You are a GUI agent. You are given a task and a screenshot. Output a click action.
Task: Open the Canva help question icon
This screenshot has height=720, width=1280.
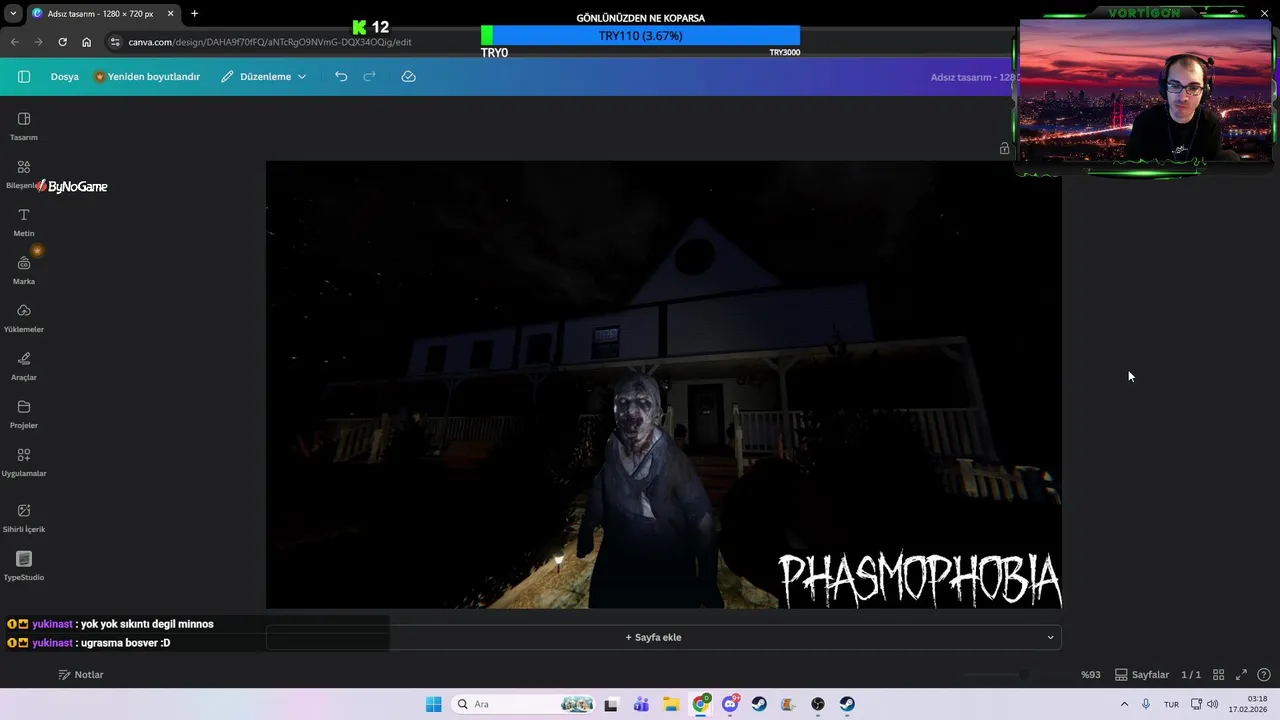click(x=1264, y=675)
